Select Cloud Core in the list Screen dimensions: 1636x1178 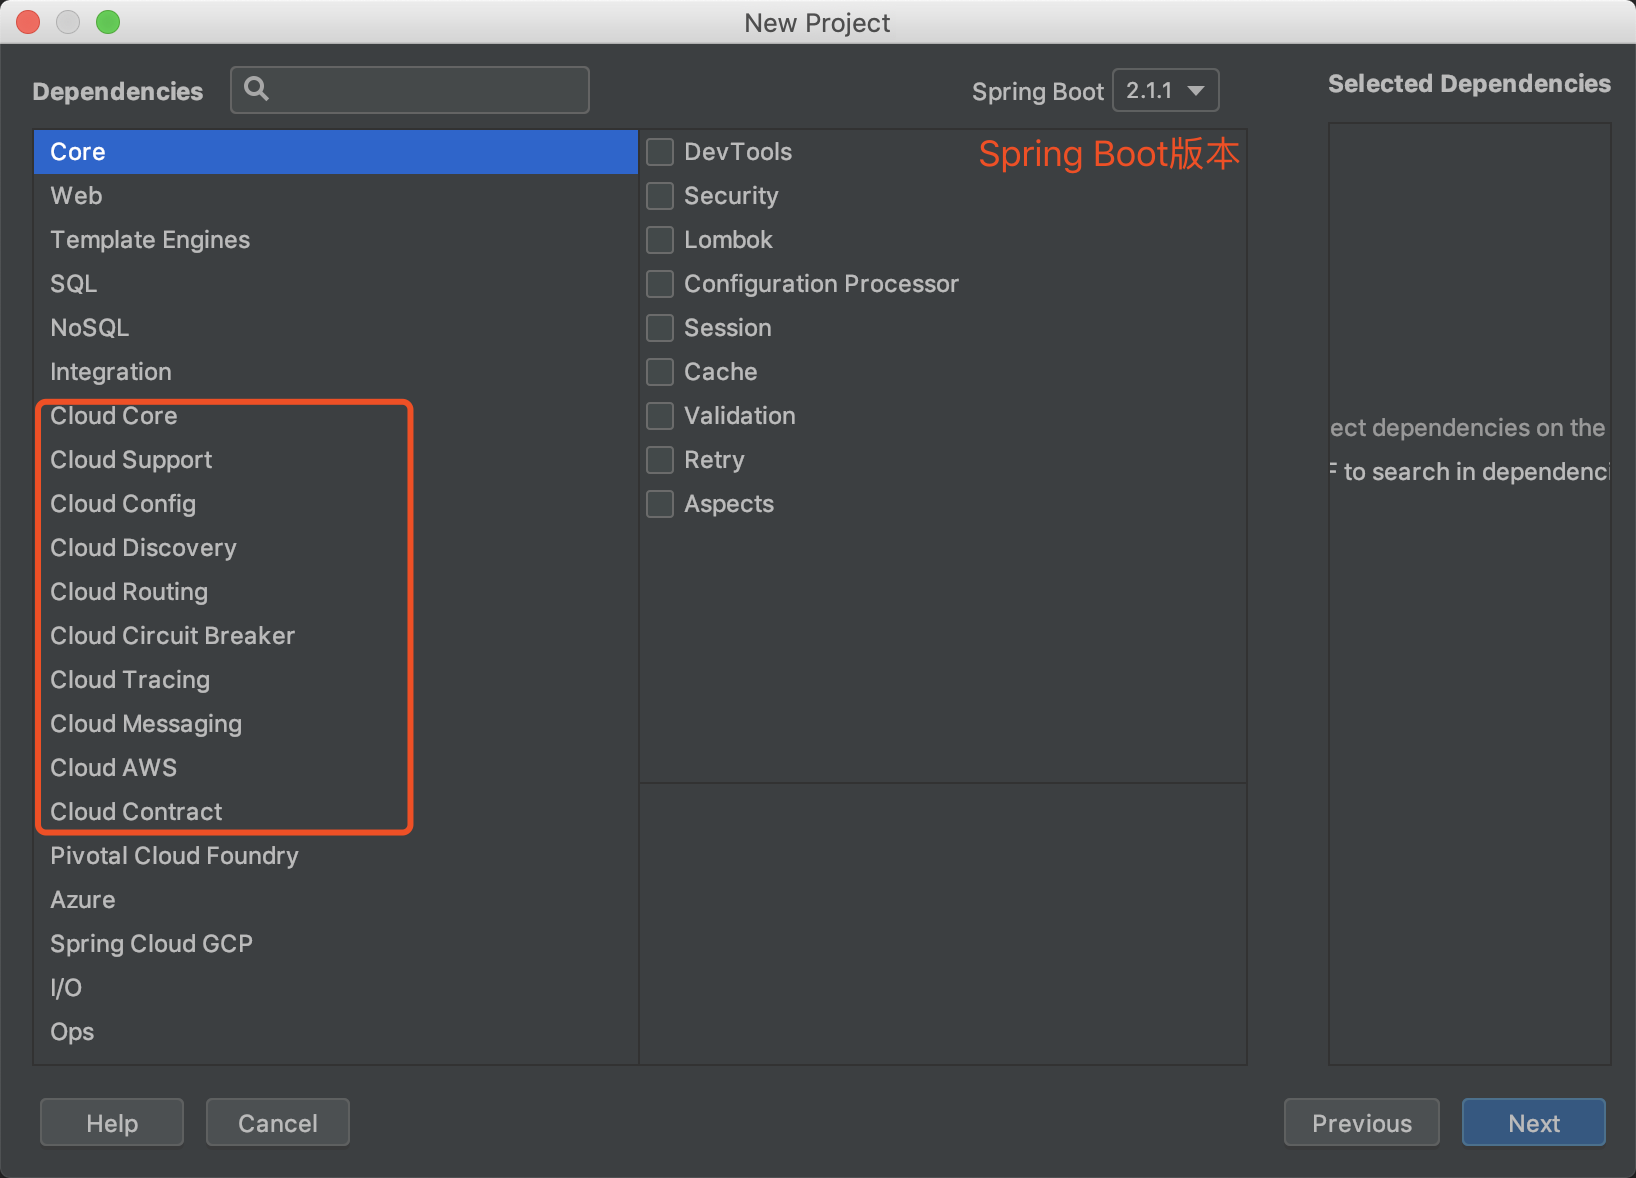336,416
